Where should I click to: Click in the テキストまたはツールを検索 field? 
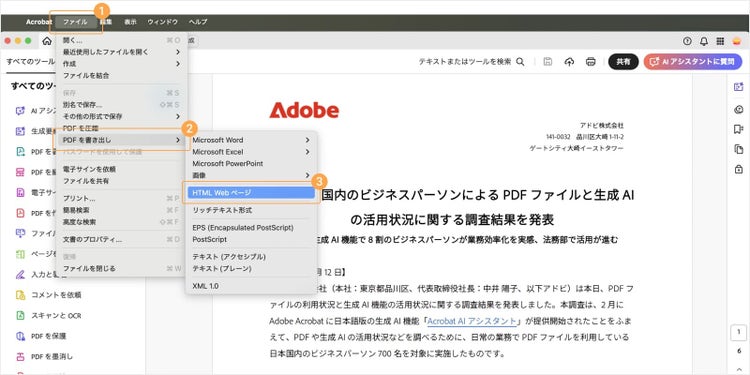click(464, 62)
